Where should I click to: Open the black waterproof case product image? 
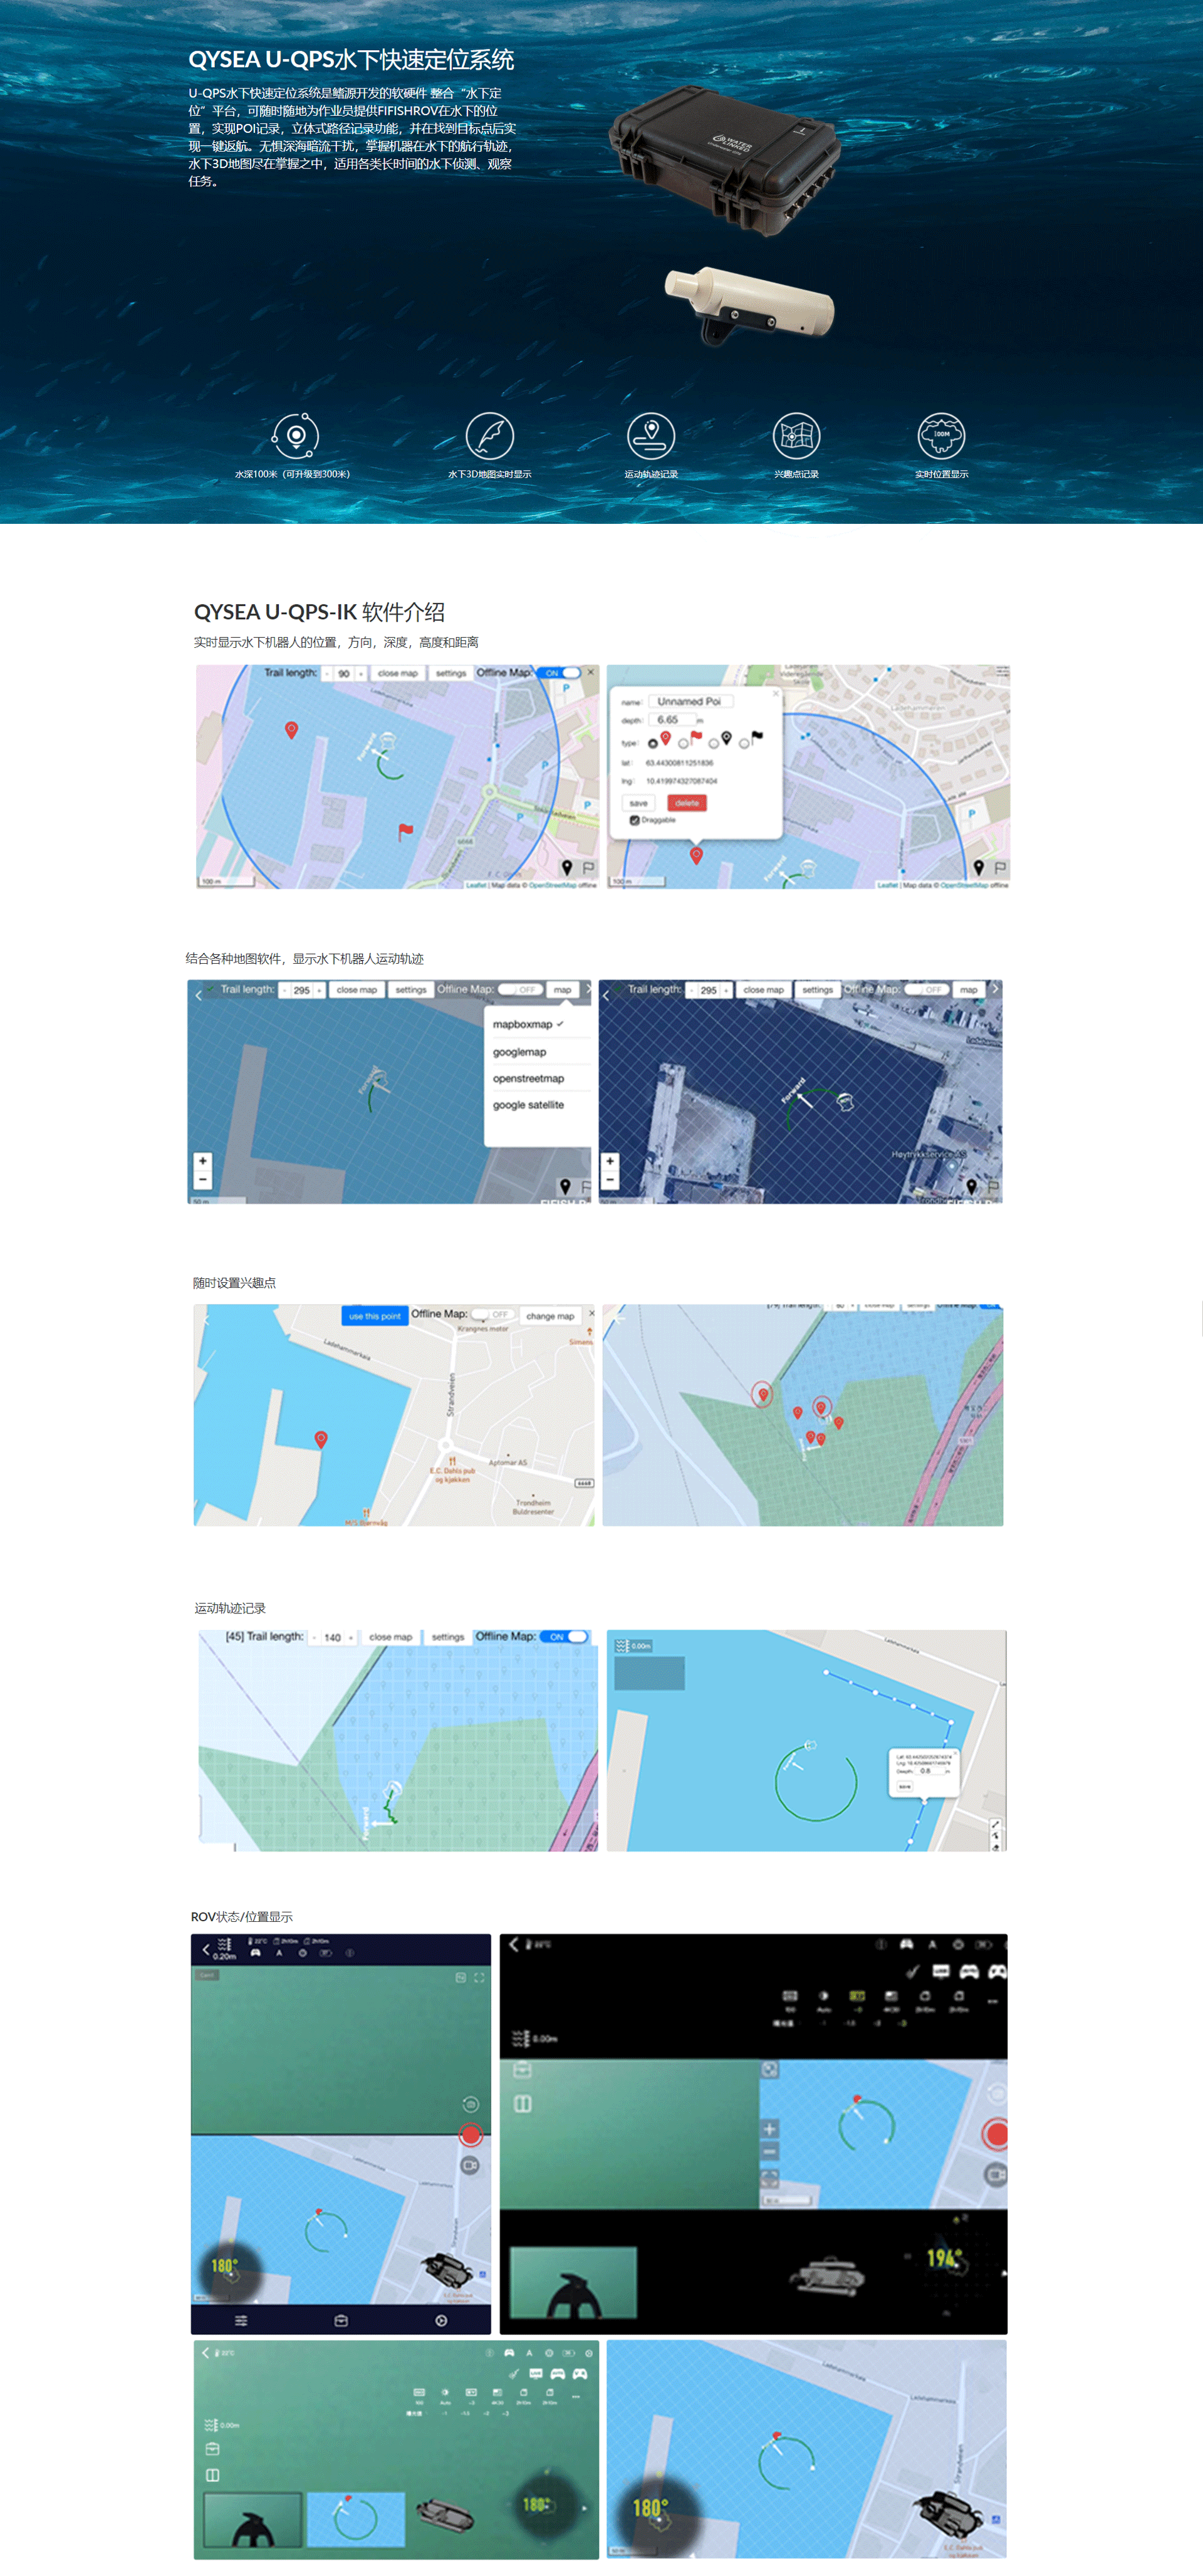pyautogui.click(x=724, y=160)
